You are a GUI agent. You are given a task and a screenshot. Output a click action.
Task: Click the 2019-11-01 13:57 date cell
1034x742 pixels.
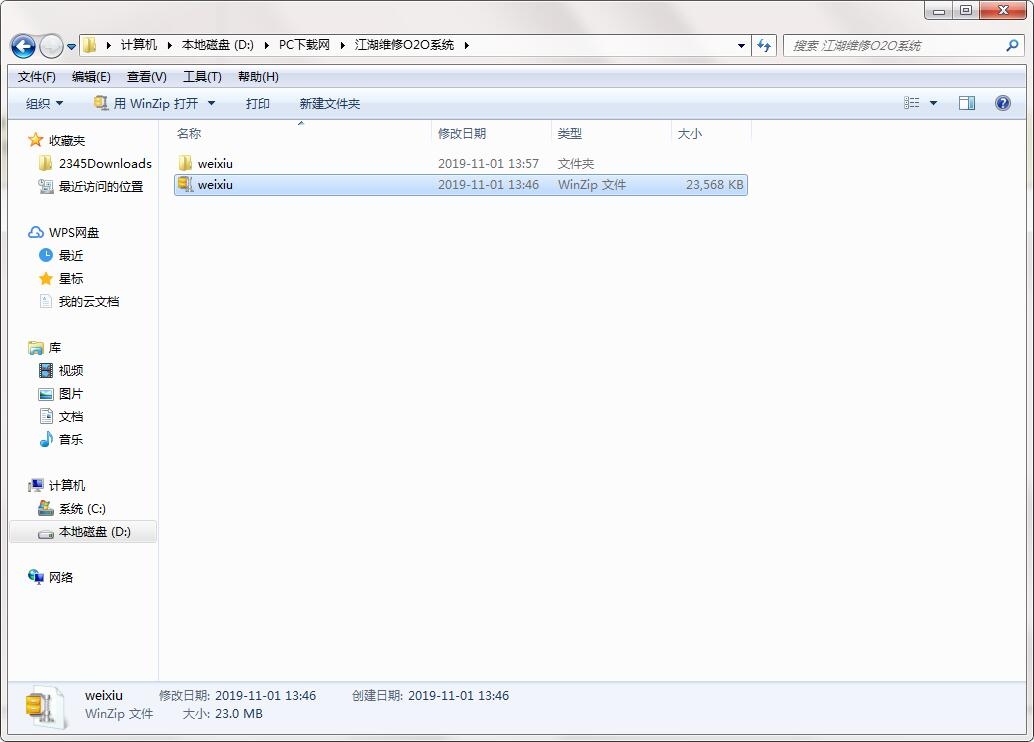point(488,163)
